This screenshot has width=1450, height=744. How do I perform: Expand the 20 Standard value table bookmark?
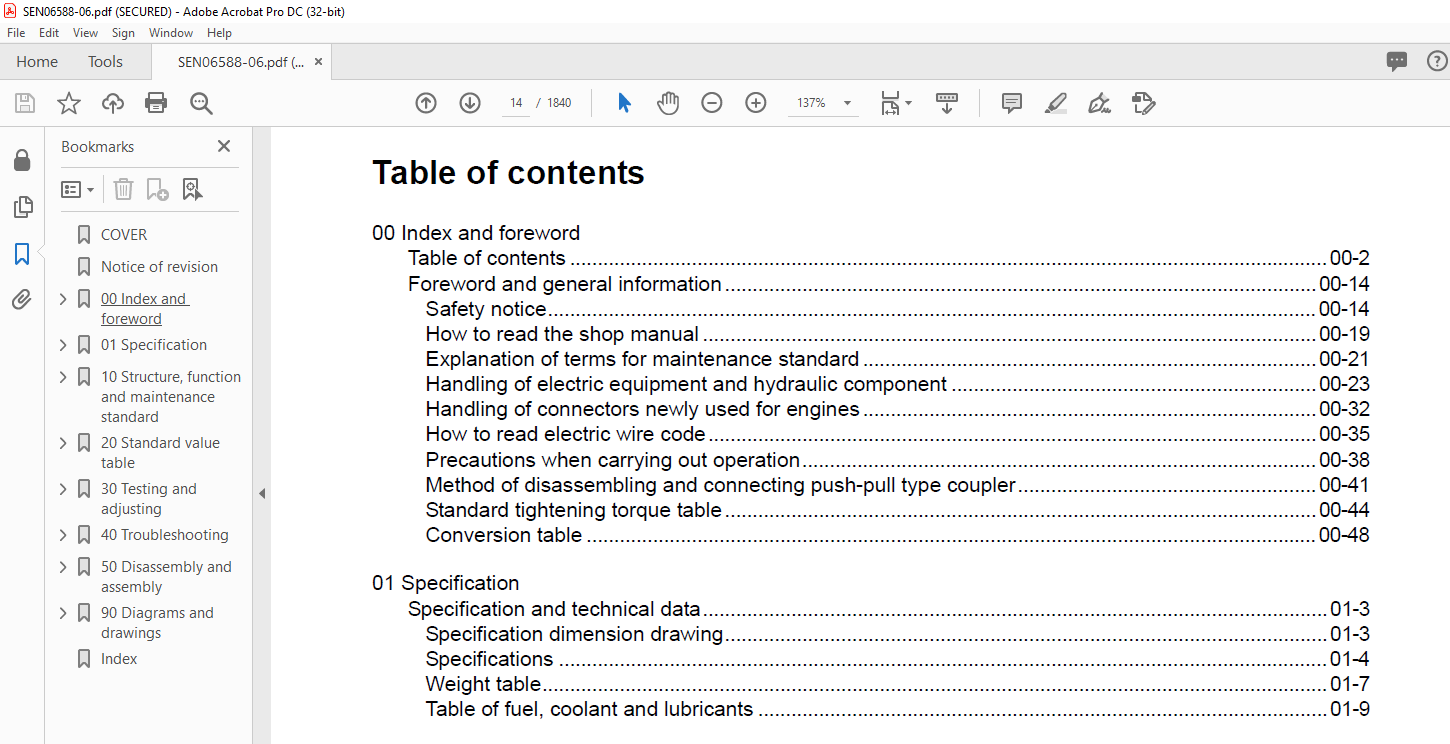coord(63,443)
